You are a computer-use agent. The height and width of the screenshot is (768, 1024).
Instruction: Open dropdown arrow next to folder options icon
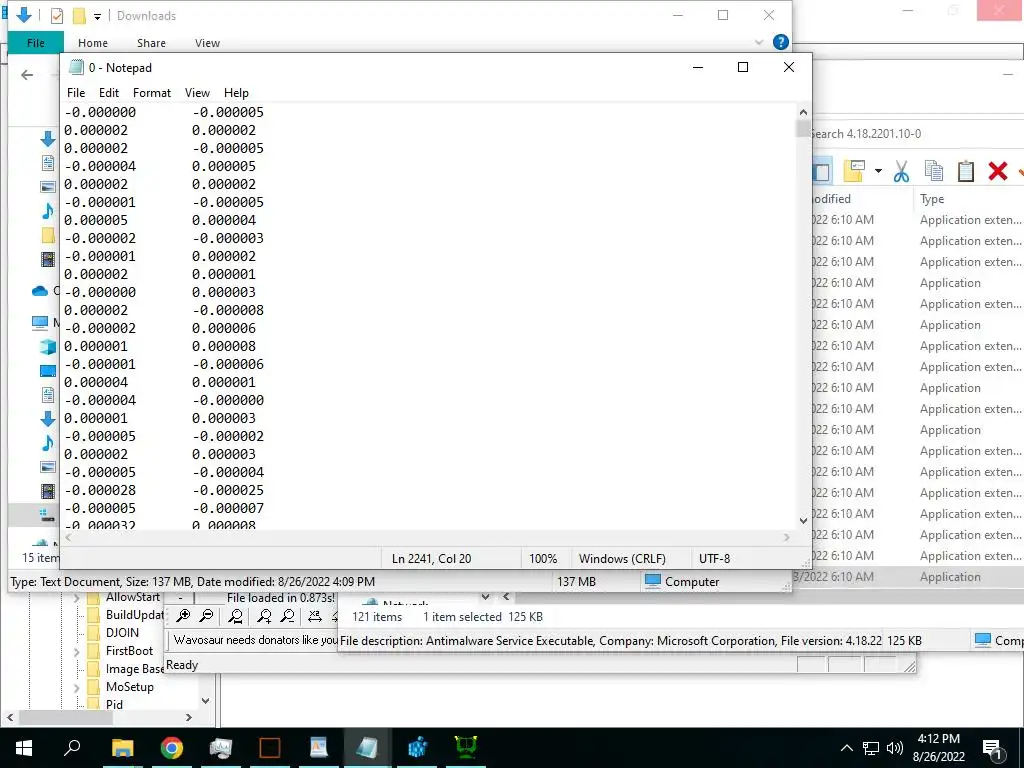point(878,171)
